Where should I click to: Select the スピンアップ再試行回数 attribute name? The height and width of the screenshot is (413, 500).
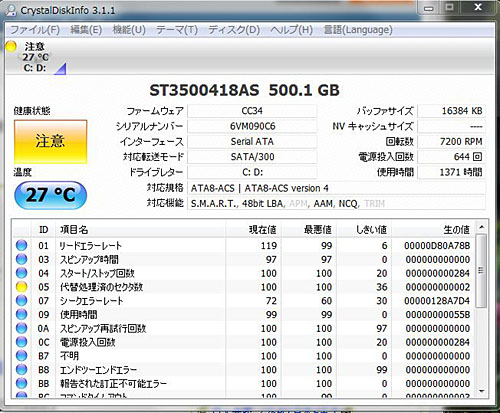(103, 328)
